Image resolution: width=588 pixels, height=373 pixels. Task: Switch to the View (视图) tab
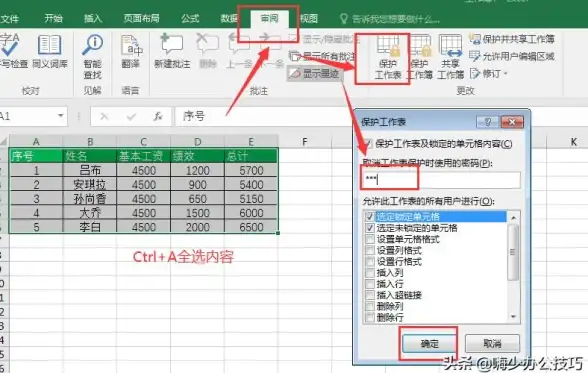click(x=309, y=18)
